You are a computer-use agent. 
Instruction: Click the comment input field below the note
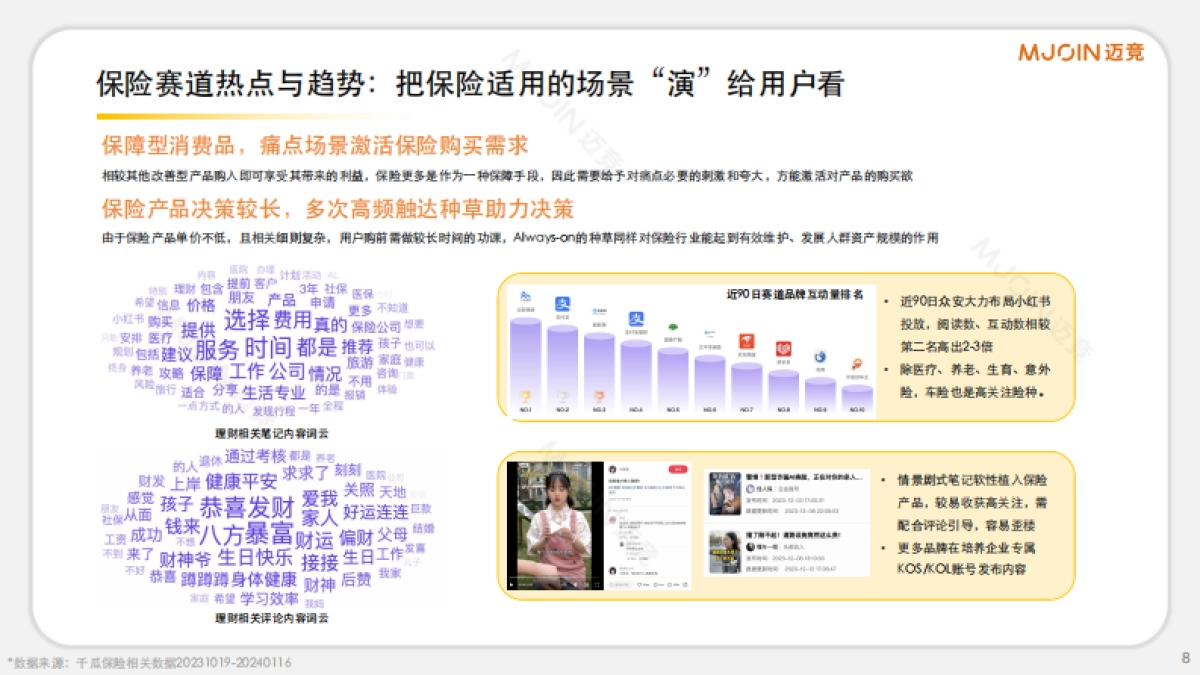pyautogui.click(x=619, y=585)
